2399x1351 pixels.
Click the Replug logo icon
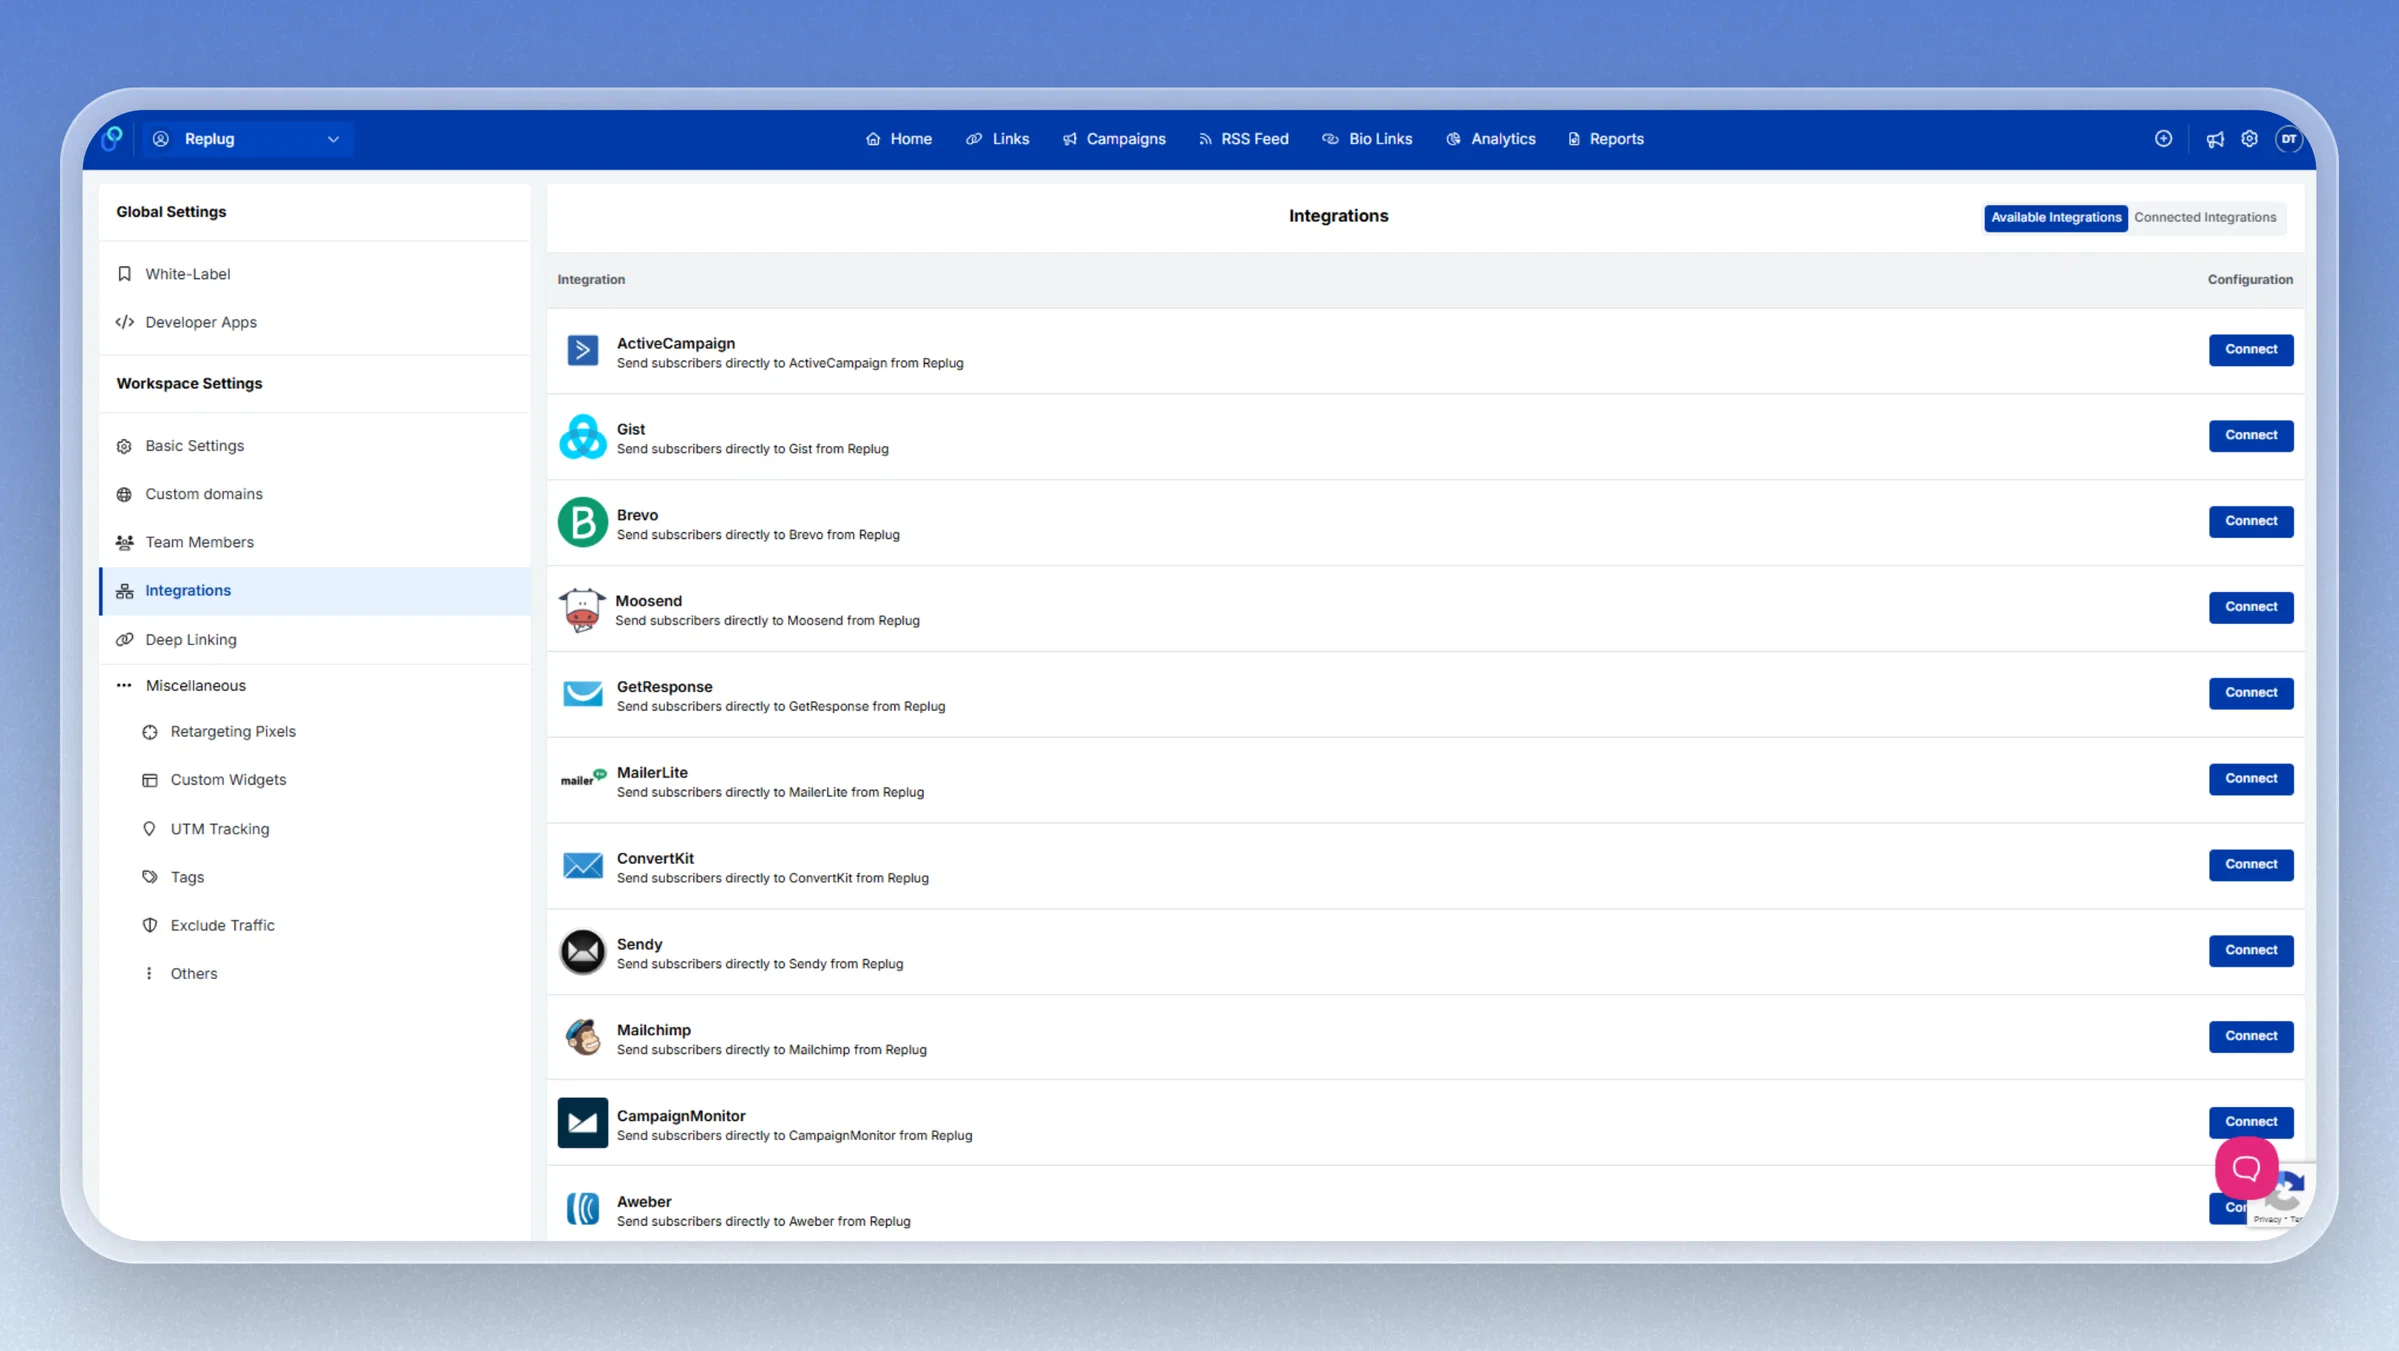point(113,138)
